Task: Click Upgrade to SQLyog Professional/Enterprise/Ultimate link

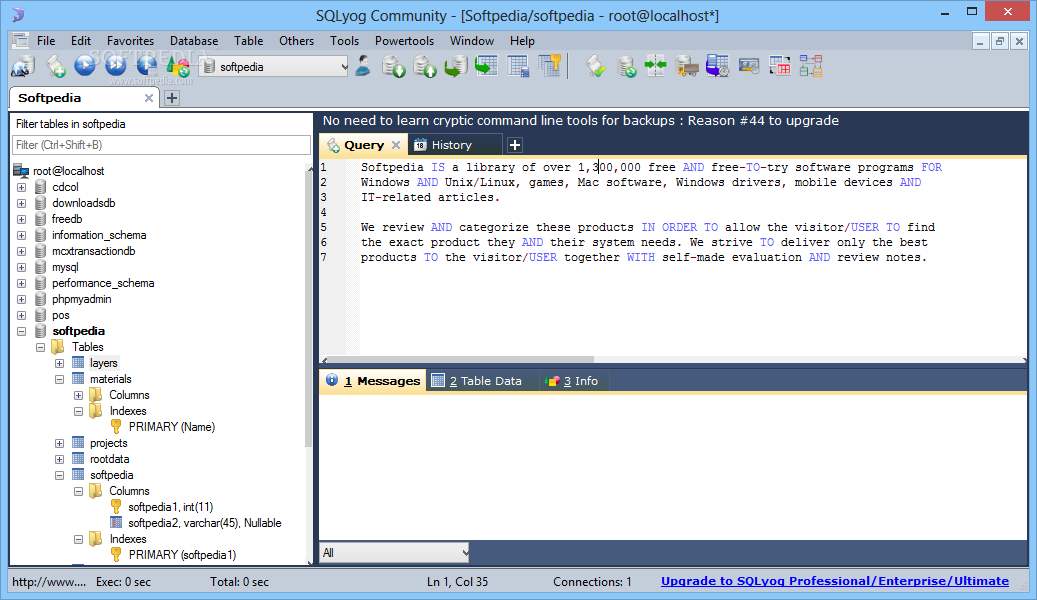Action: pyautogui.click(x=835, y=581)
